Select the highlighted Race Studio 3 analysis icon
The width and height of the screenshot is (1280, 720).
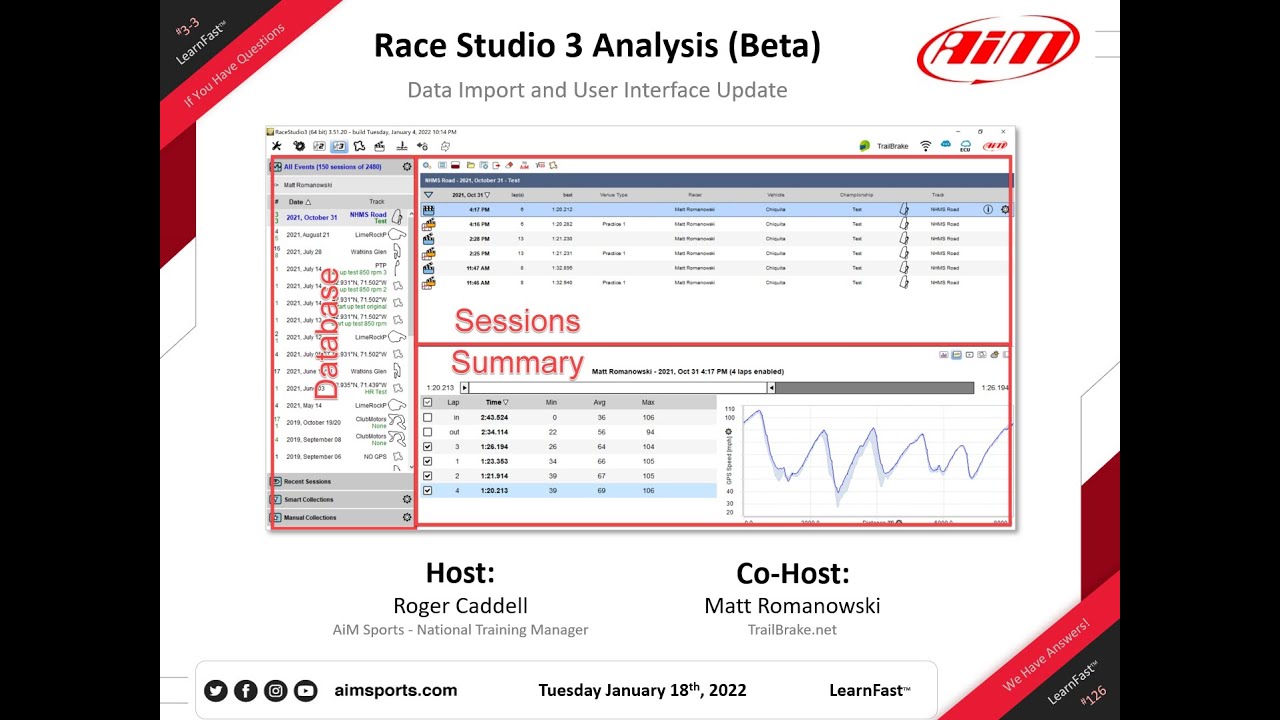[339, 146]
